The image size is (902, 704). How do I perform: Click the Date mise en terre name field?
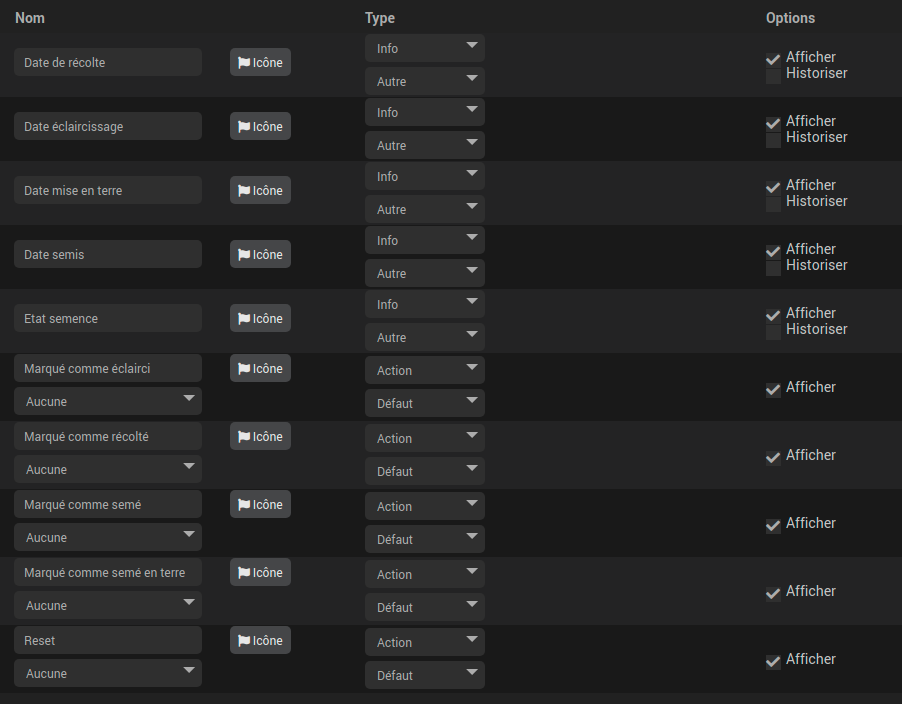[108, 191]
